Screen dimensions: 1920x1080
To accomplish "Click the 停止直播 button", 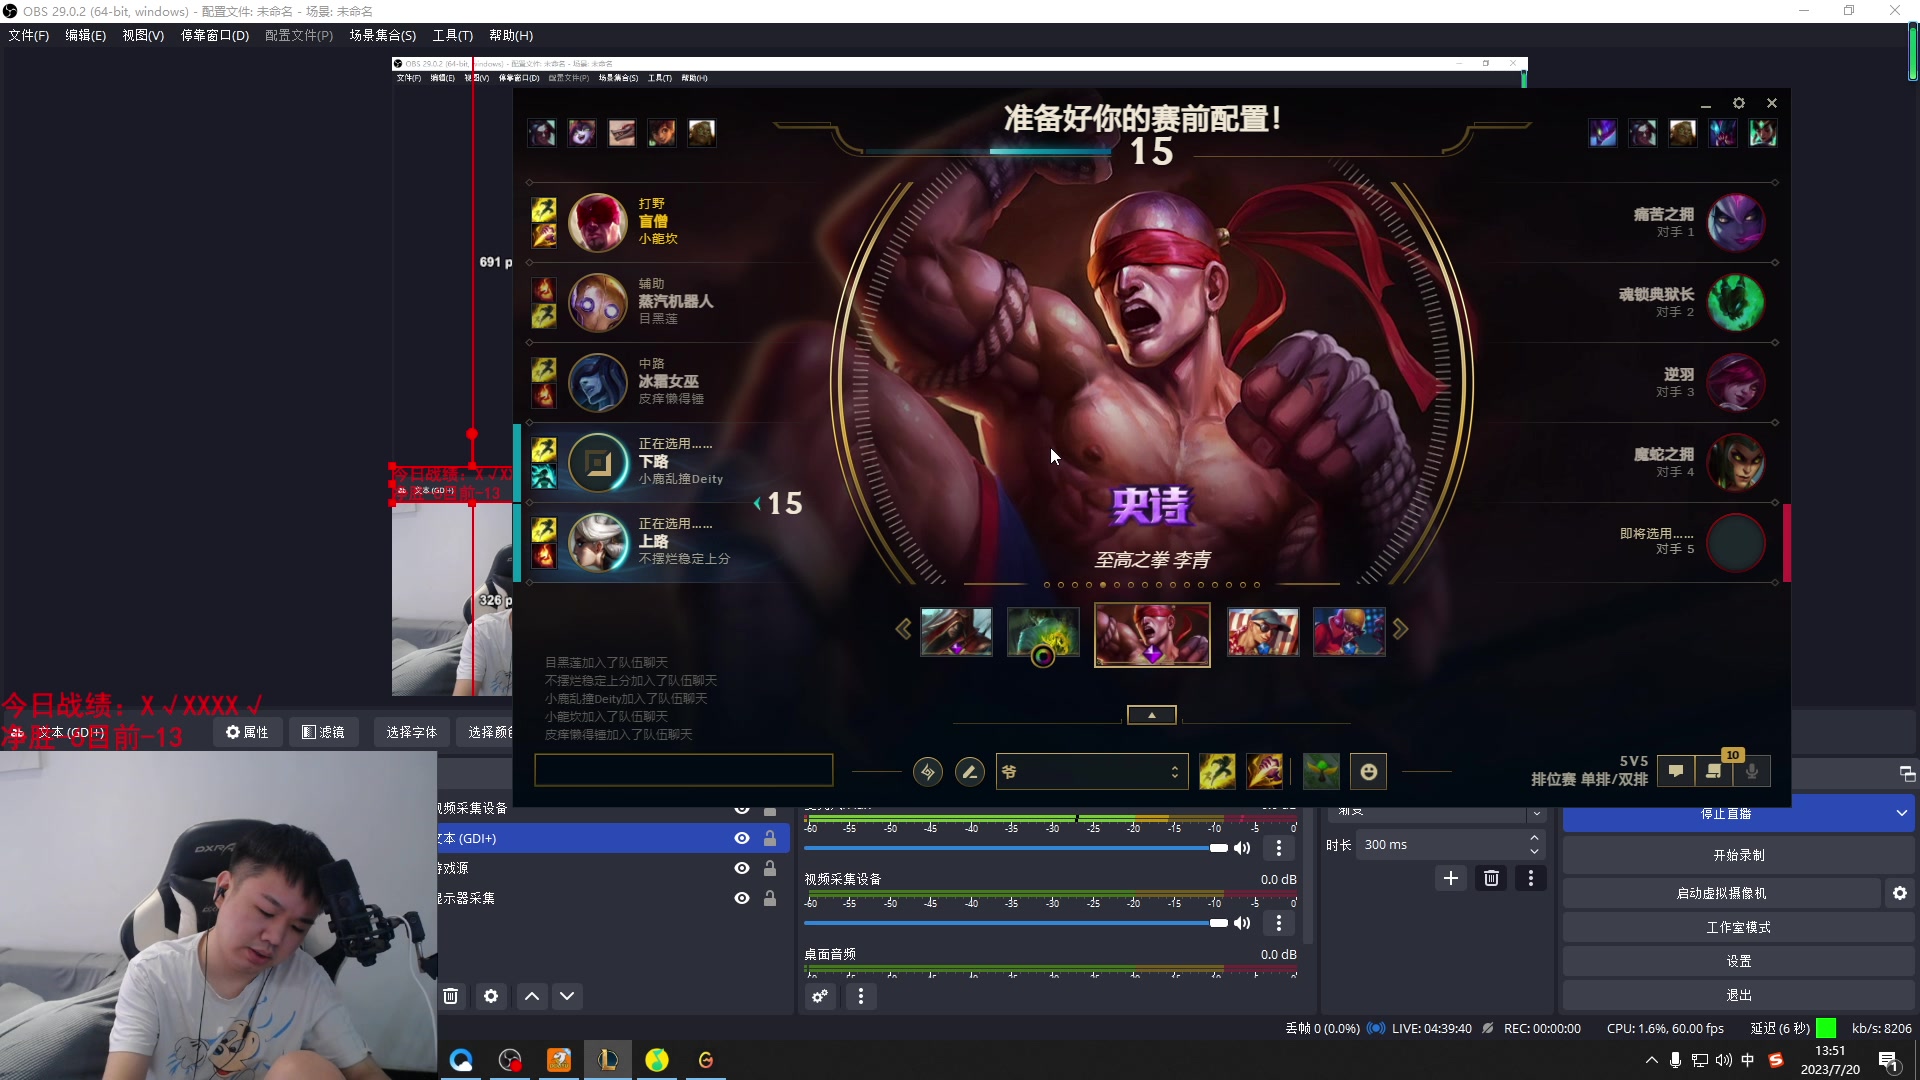I will pyautogui.click(x=1726, y=814).
